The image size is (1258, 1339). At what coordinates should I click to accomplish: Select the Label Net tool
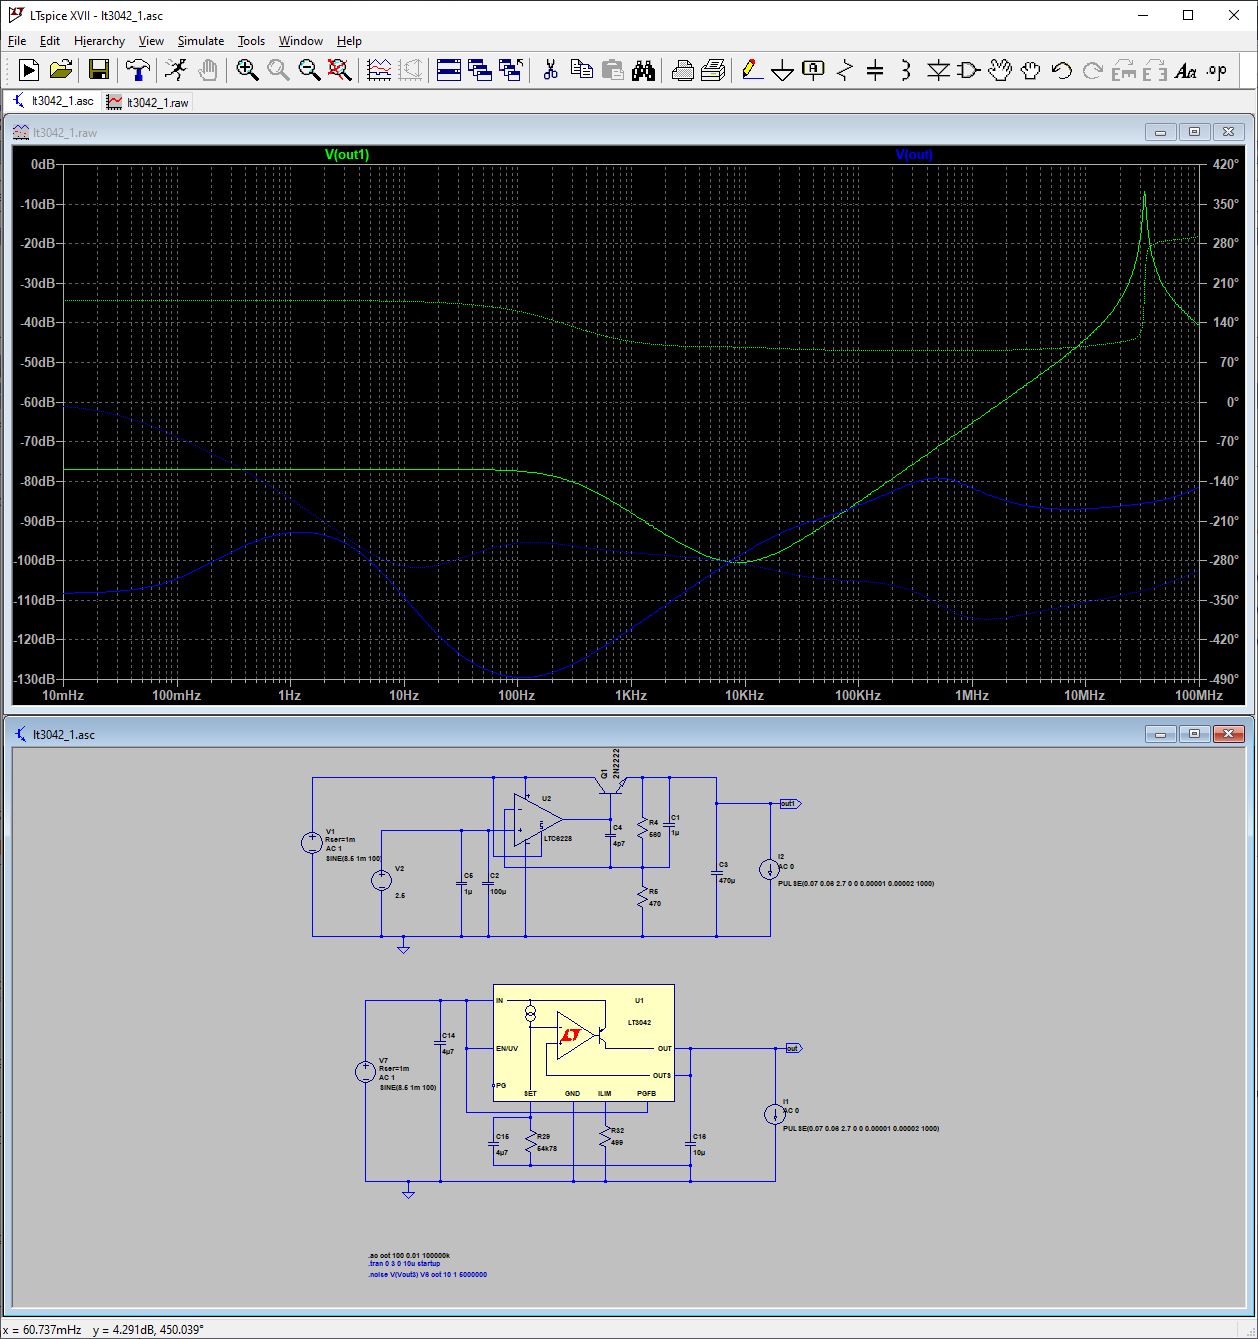coord(814,70)
